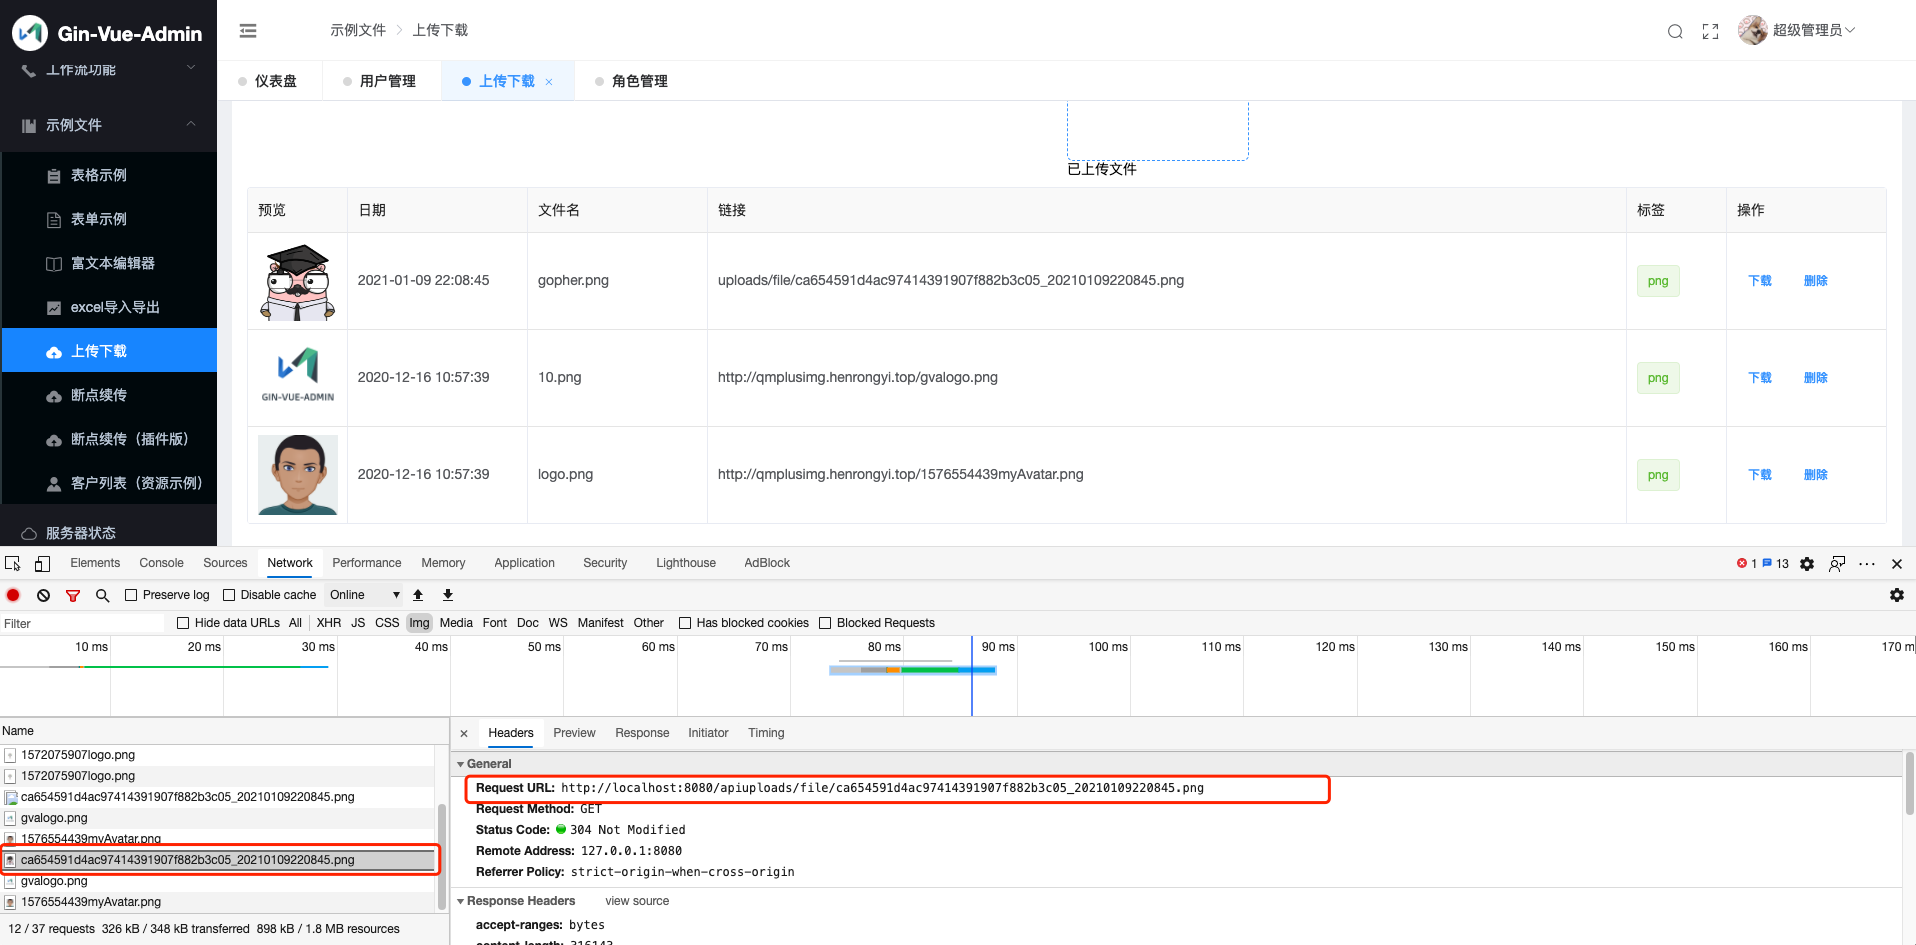Screen dimensions: 1916x945
Task: Click view source next to Response Headers
Action: (x=636, y=901)
